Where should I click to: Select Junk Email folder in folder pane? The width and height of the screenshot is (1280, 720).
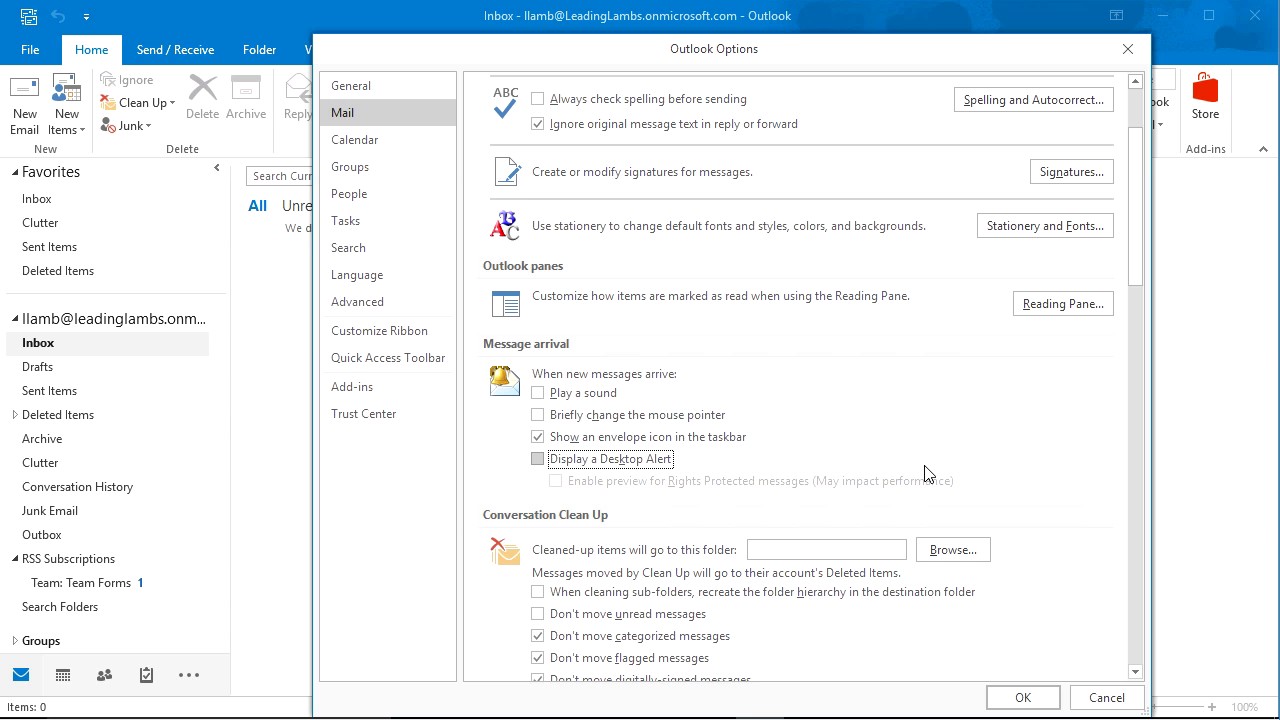50,511
